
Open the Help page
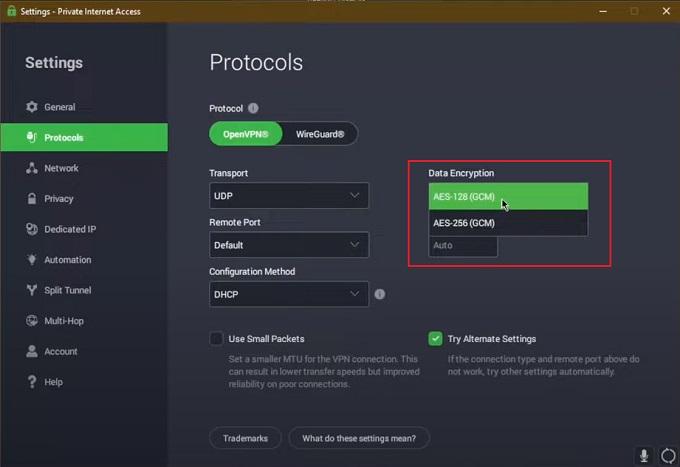click(84, 382)
